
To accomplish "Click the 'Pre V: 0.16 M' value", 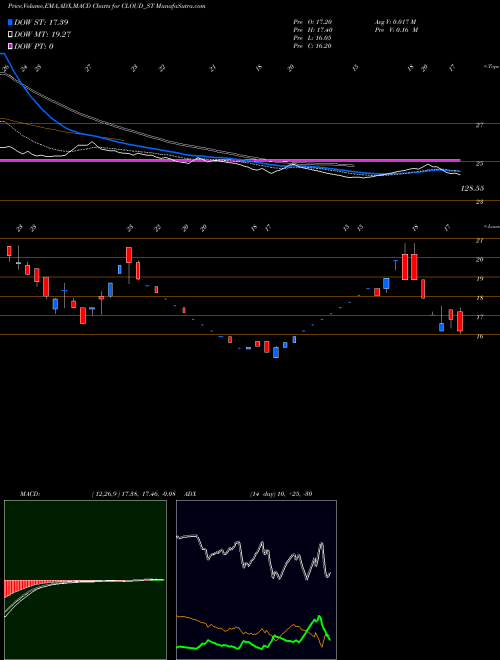I will coord(396,30).
